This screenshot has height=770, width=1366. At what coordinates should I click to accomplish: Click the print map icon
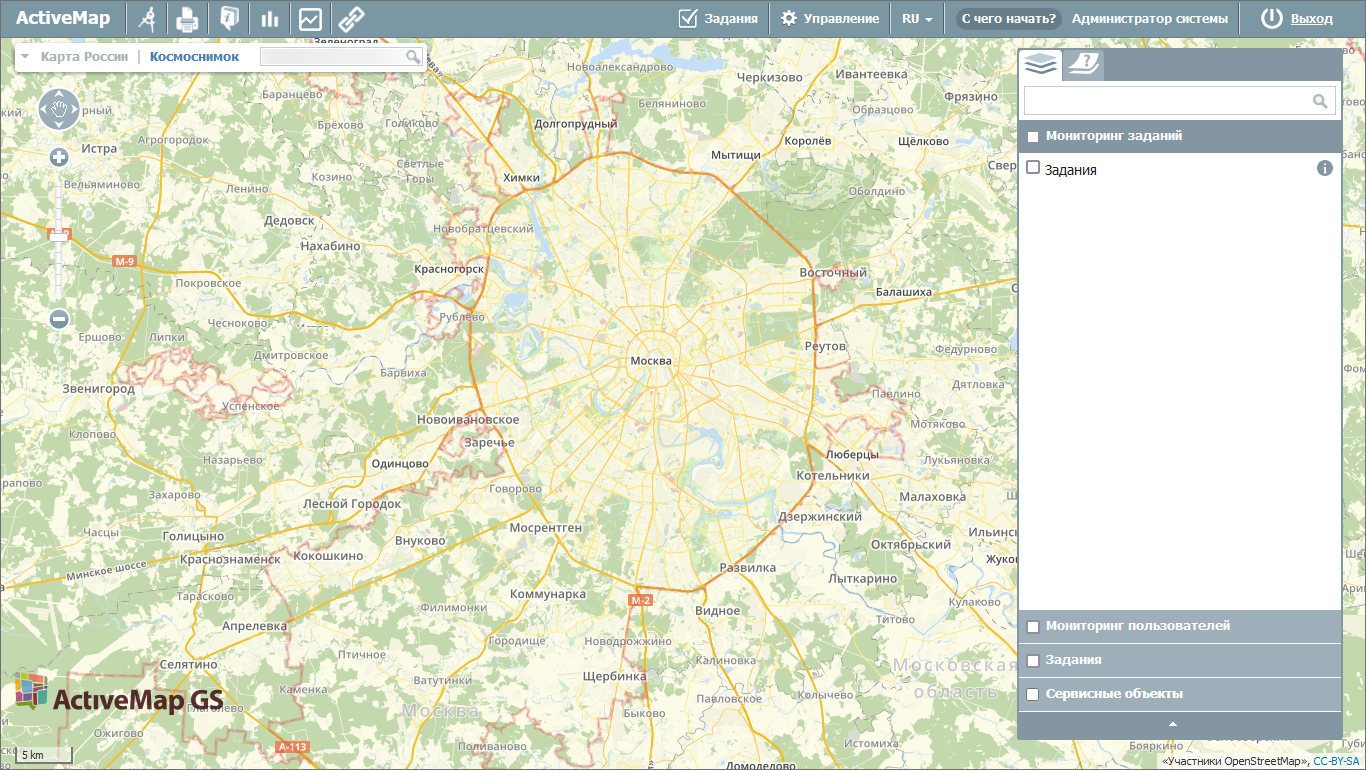point(187,19)
